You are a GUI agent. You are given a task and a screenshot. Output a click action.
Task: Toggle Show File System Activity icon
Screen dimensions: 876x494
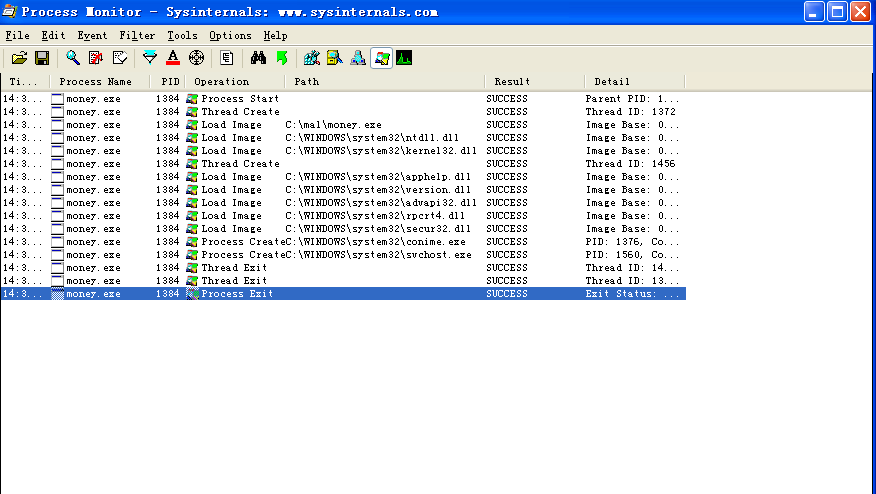[x=335, y=58]
